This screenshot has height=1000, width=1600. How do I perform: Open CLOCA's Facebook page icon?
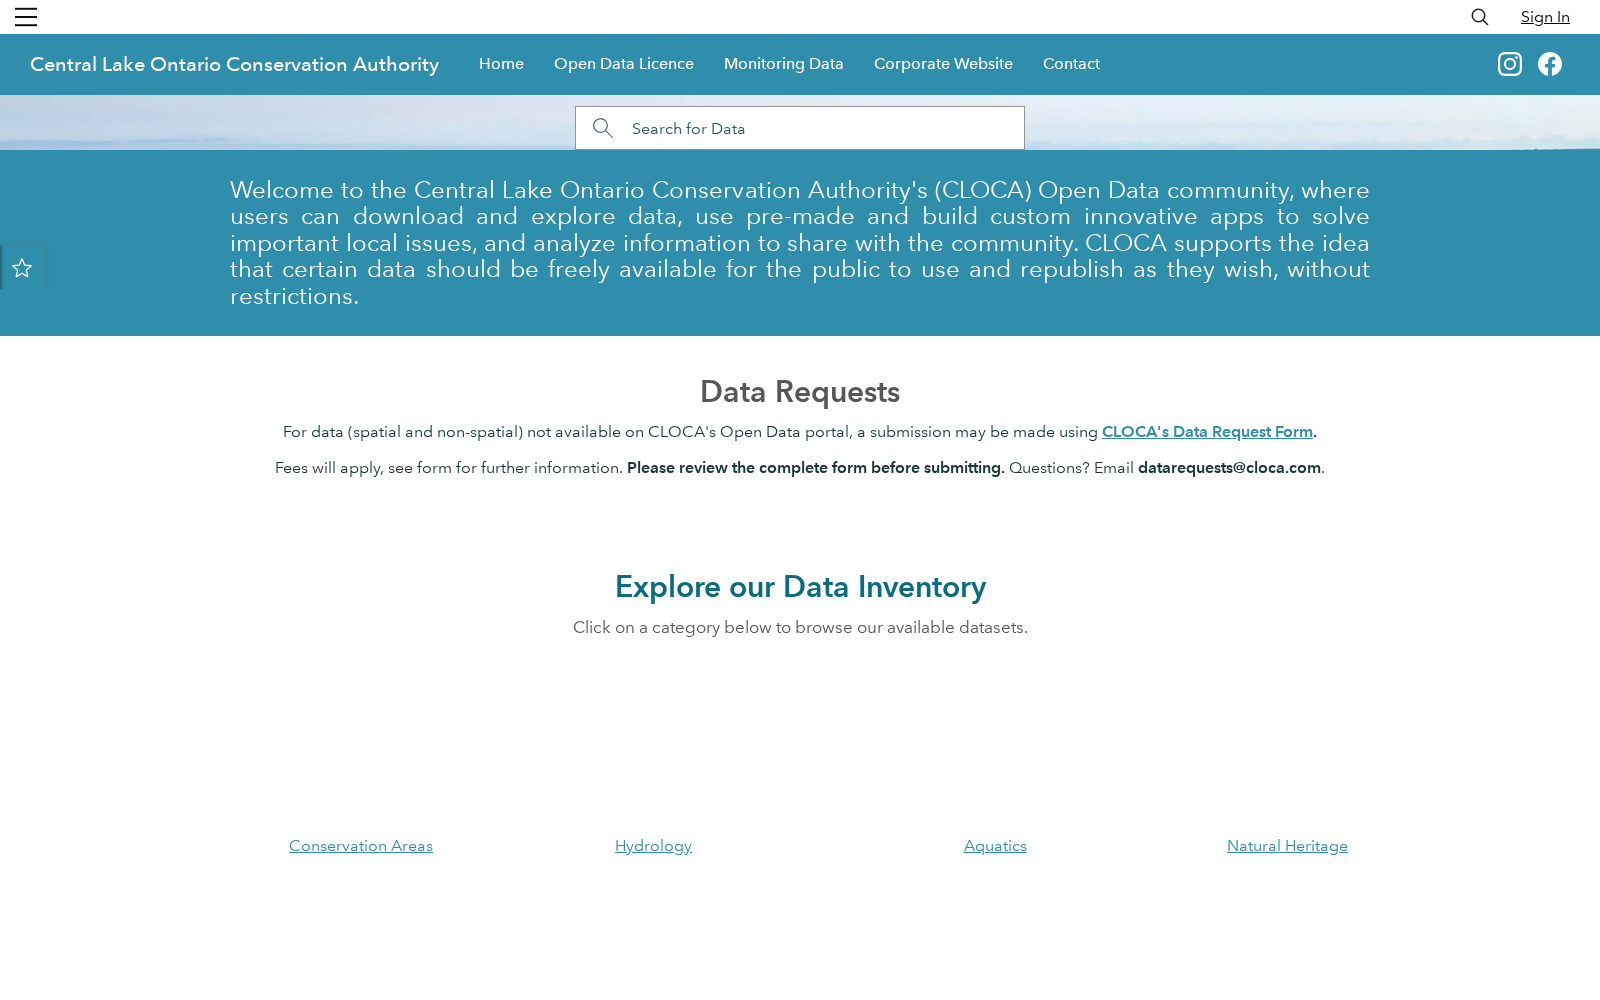pyautogui.click(x=1550, y=64)
